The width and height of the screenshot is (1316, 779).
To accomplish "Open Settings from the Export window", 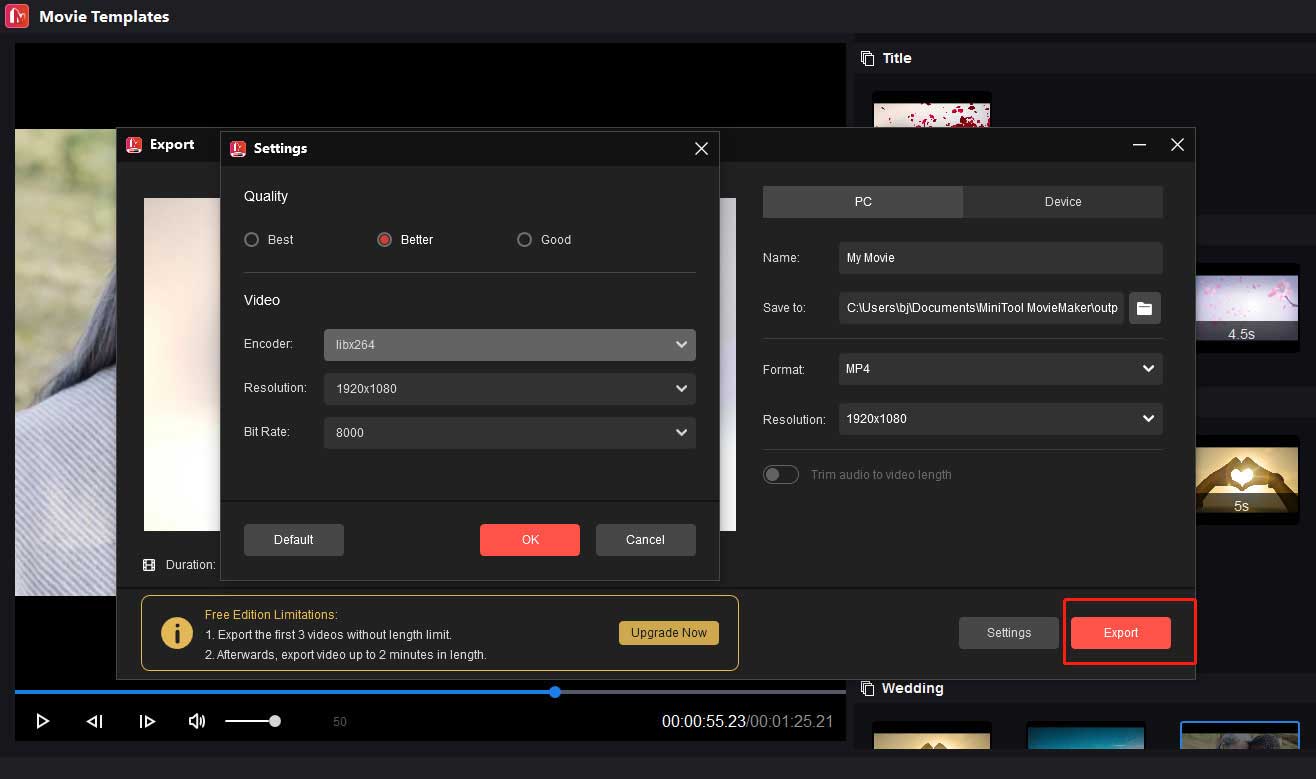I will tap(1009, 633).
